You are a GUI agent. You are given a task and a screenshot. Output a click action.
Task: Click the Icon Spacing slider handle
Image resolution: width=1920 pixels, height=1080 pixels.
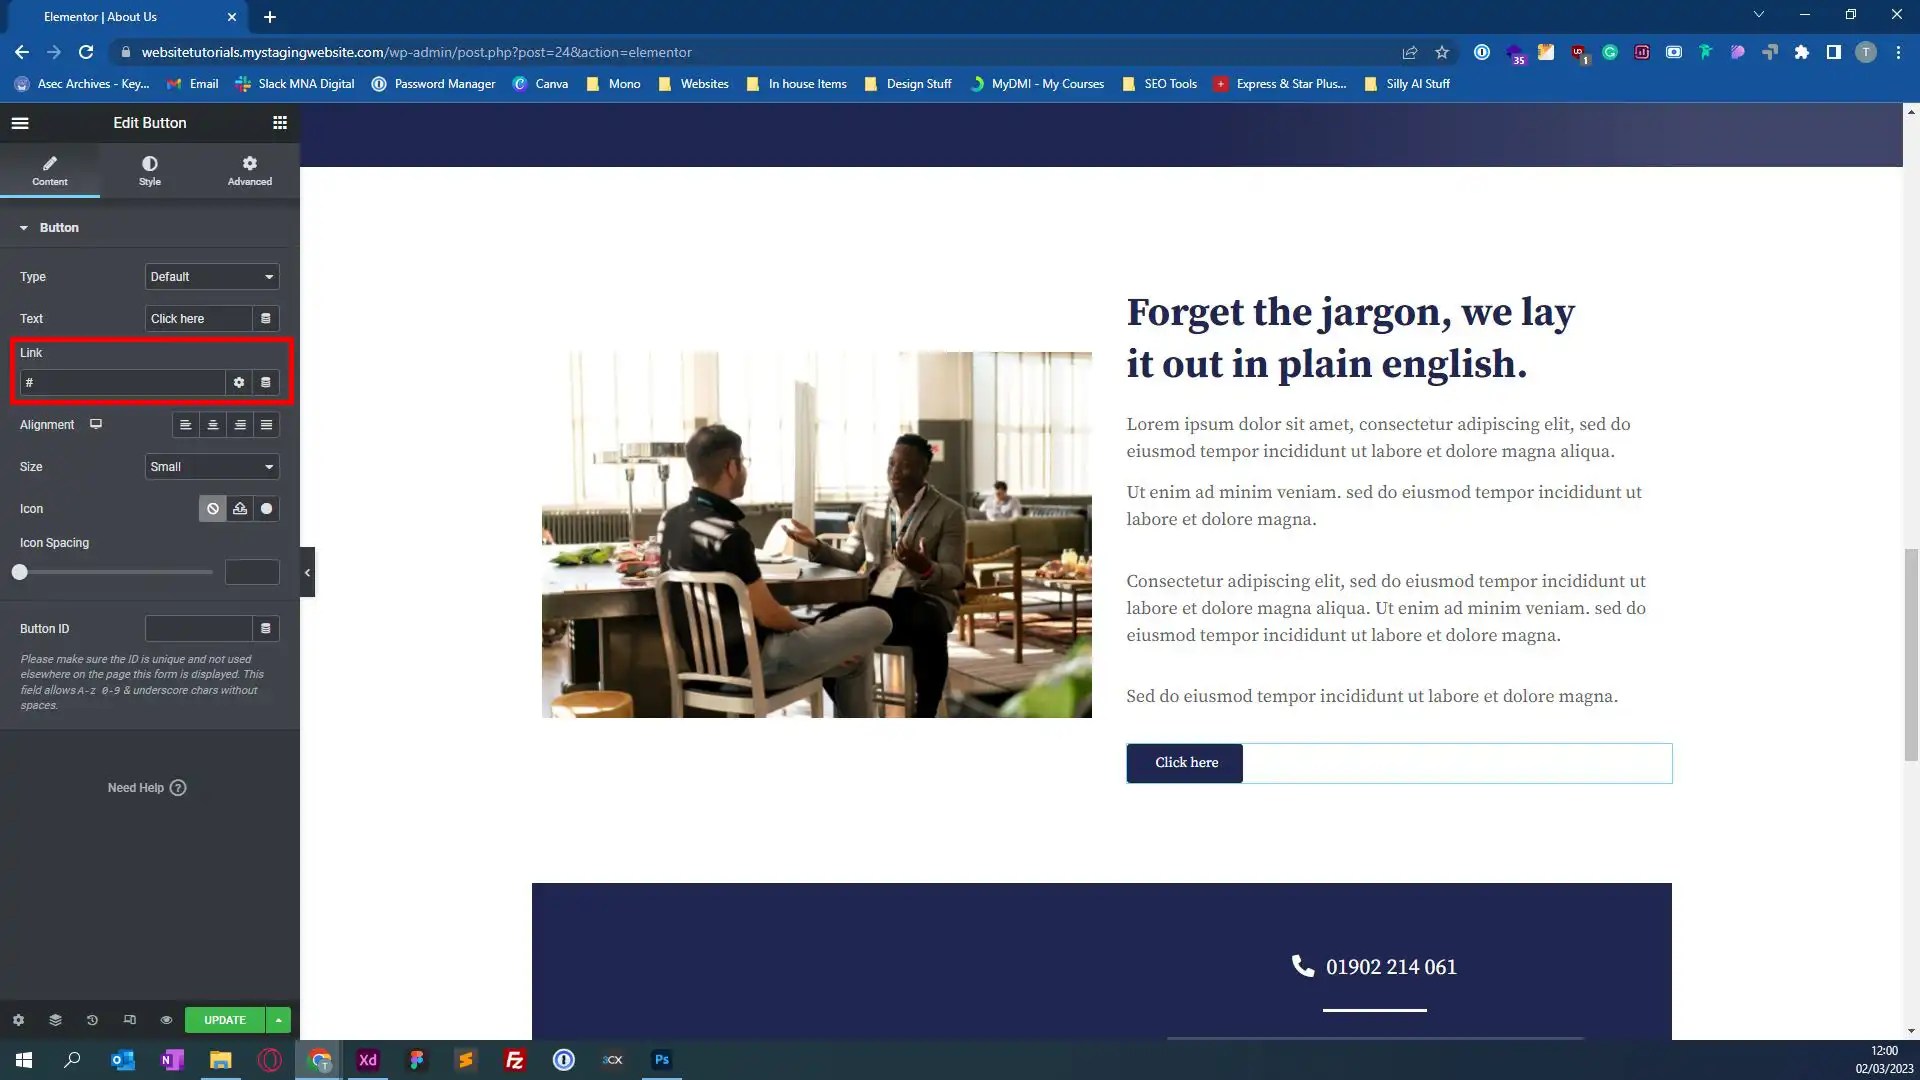(x=20, y=572)
